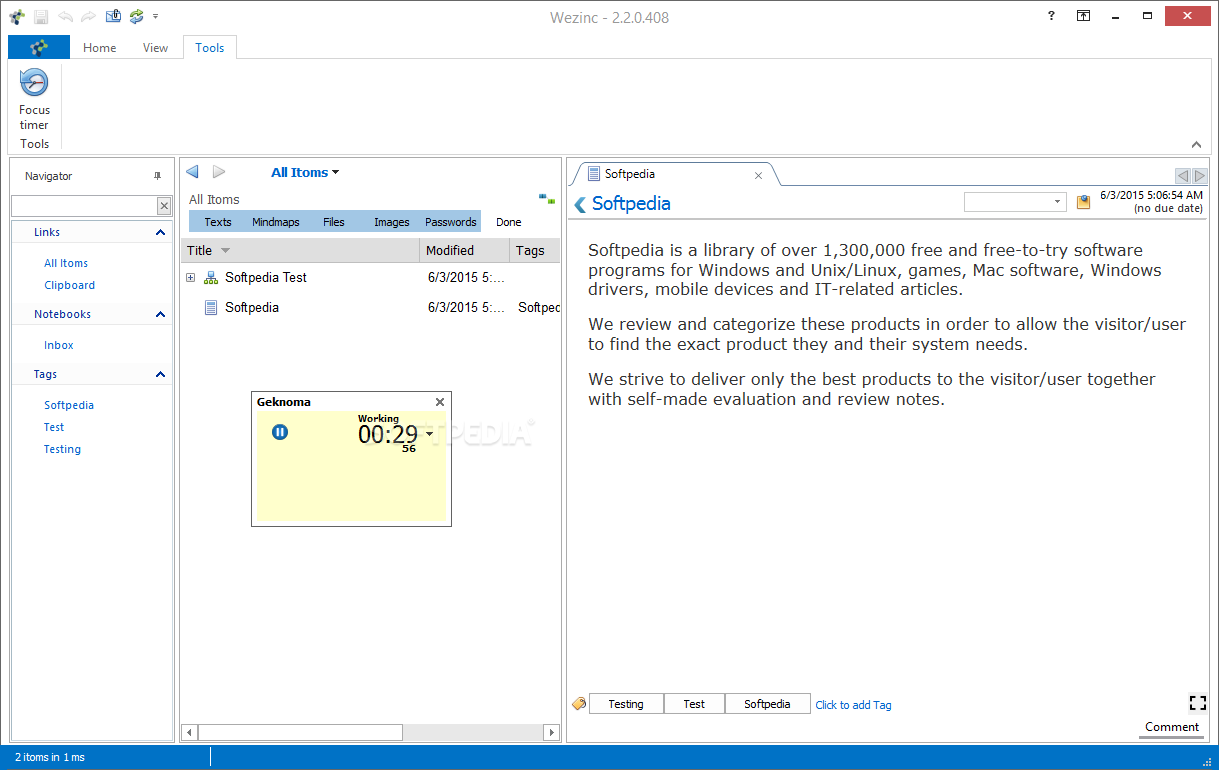Collapse the Links section
The image size is (1219, 770).
pyautogui.click(x=161, y=232)
